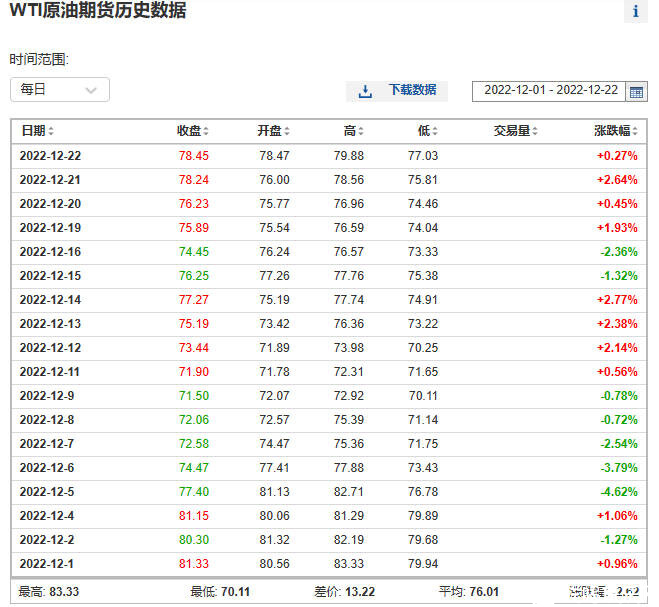The image size is (659, 607).
Task: Sort by 日期 column arrows
Action: [51, 131]
